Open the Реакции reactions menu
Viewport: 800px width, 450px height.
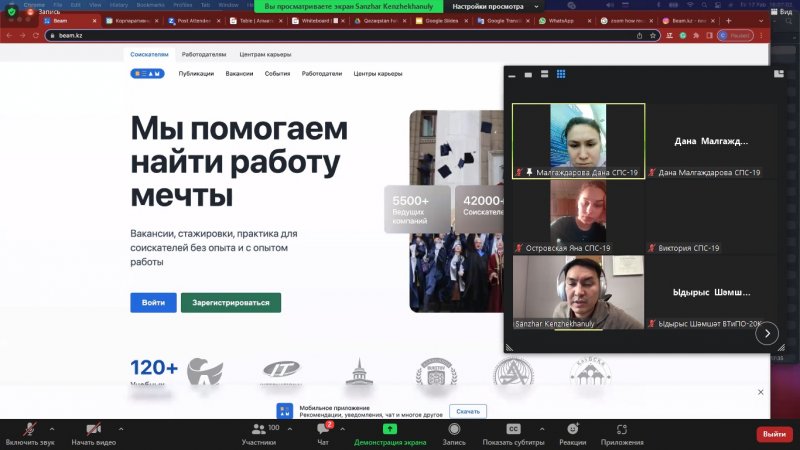pyautogui.click(x=572, y=435)
